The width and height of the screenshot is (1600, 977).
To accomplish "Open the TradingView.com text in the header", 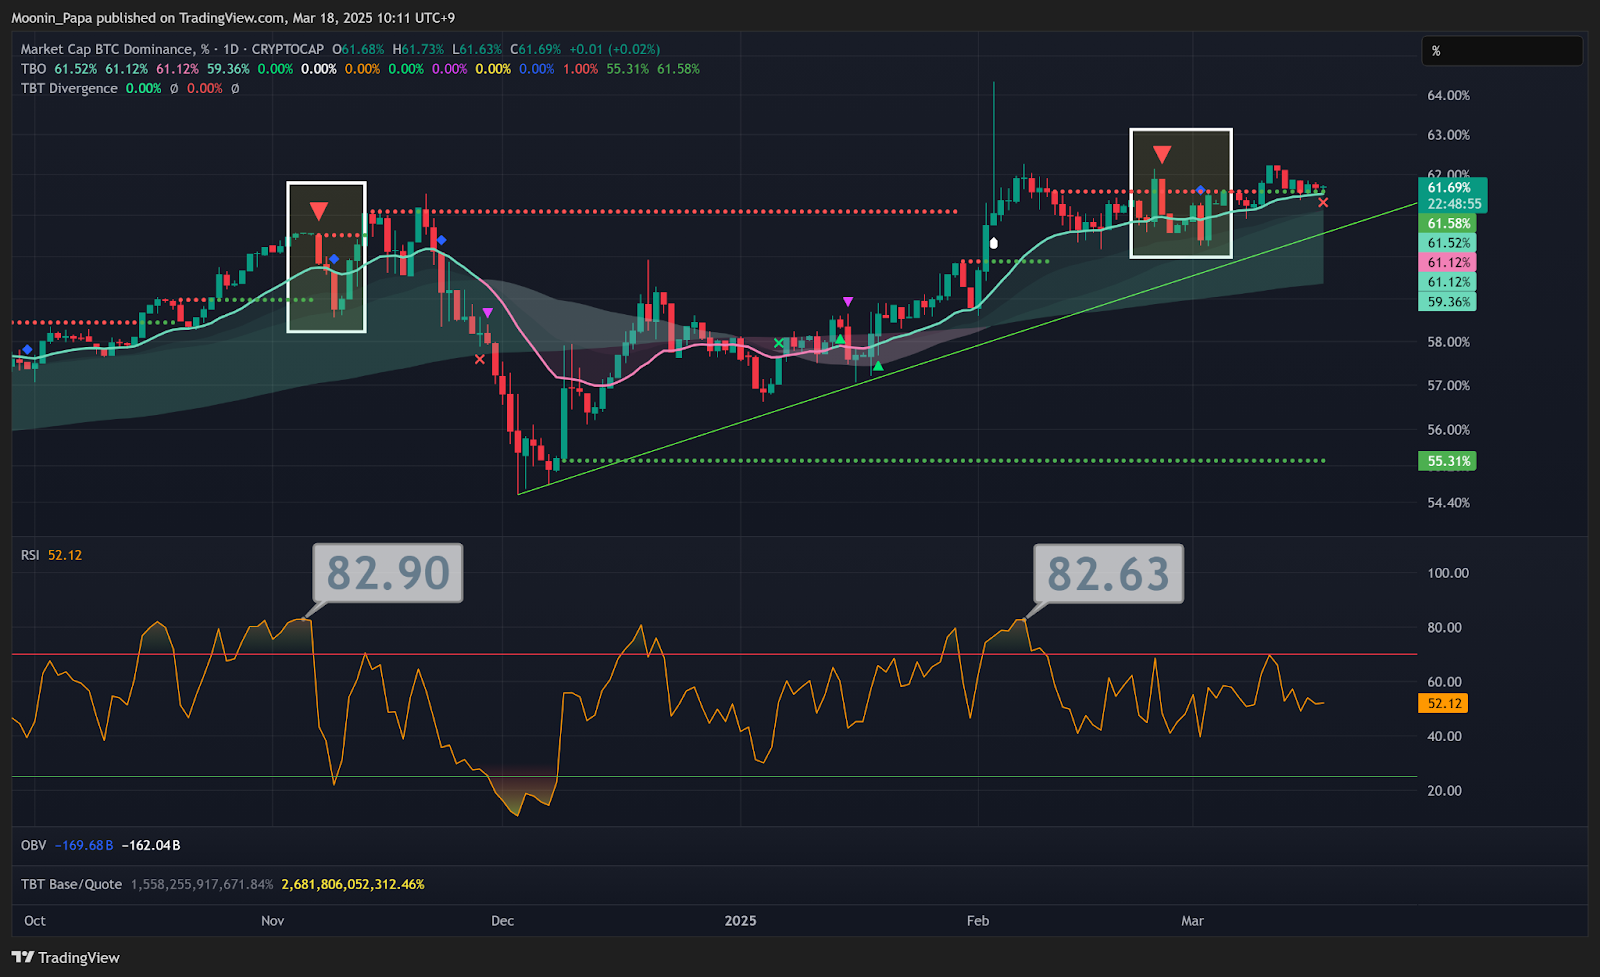I will 231,18.
